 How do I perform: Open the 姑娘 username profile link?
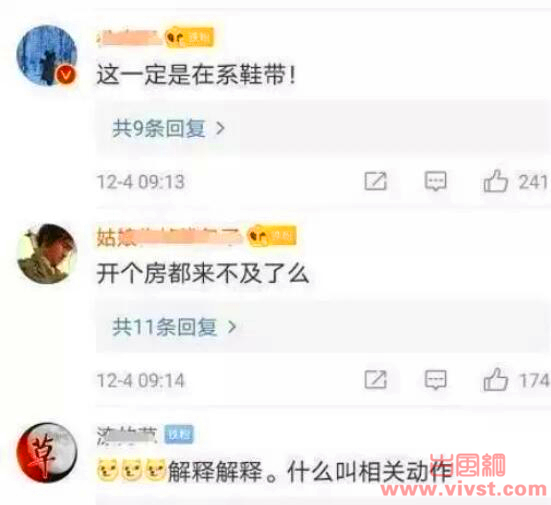[170, 237]
